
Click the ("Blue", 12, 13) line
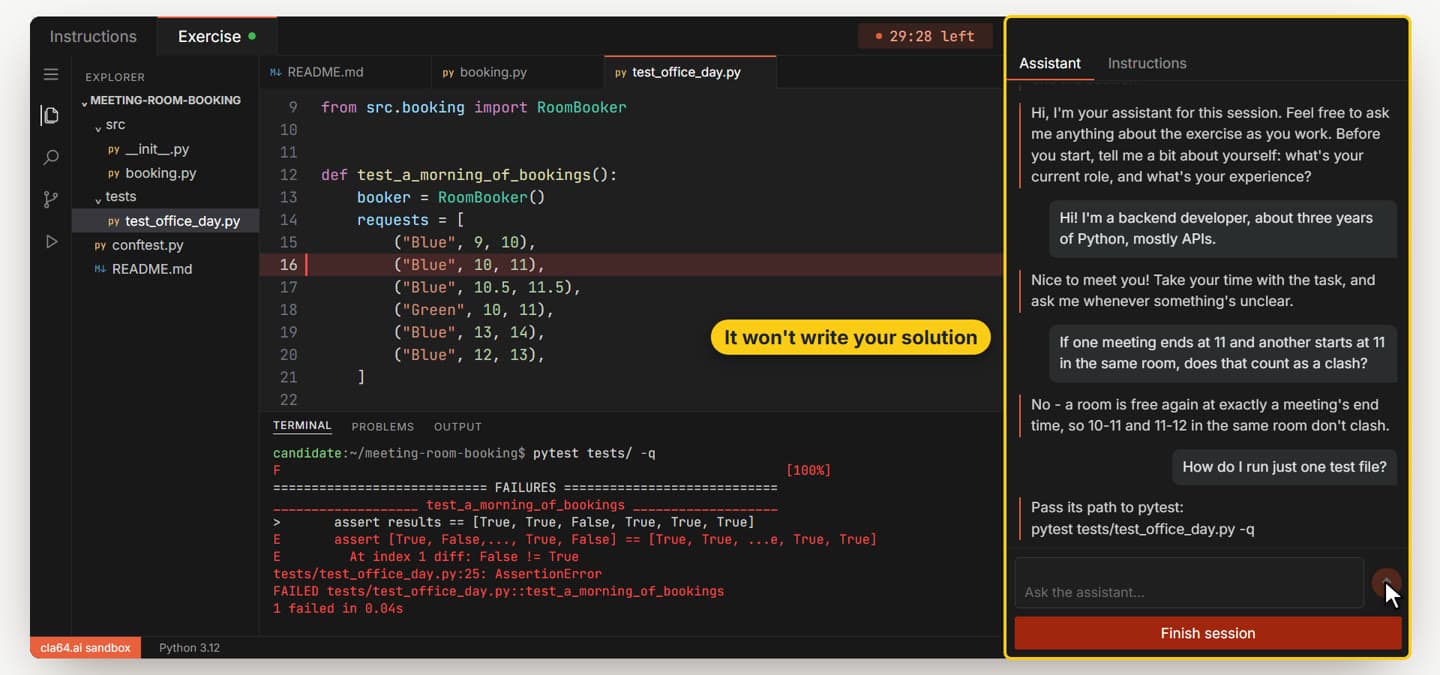[x=471, y=355]
